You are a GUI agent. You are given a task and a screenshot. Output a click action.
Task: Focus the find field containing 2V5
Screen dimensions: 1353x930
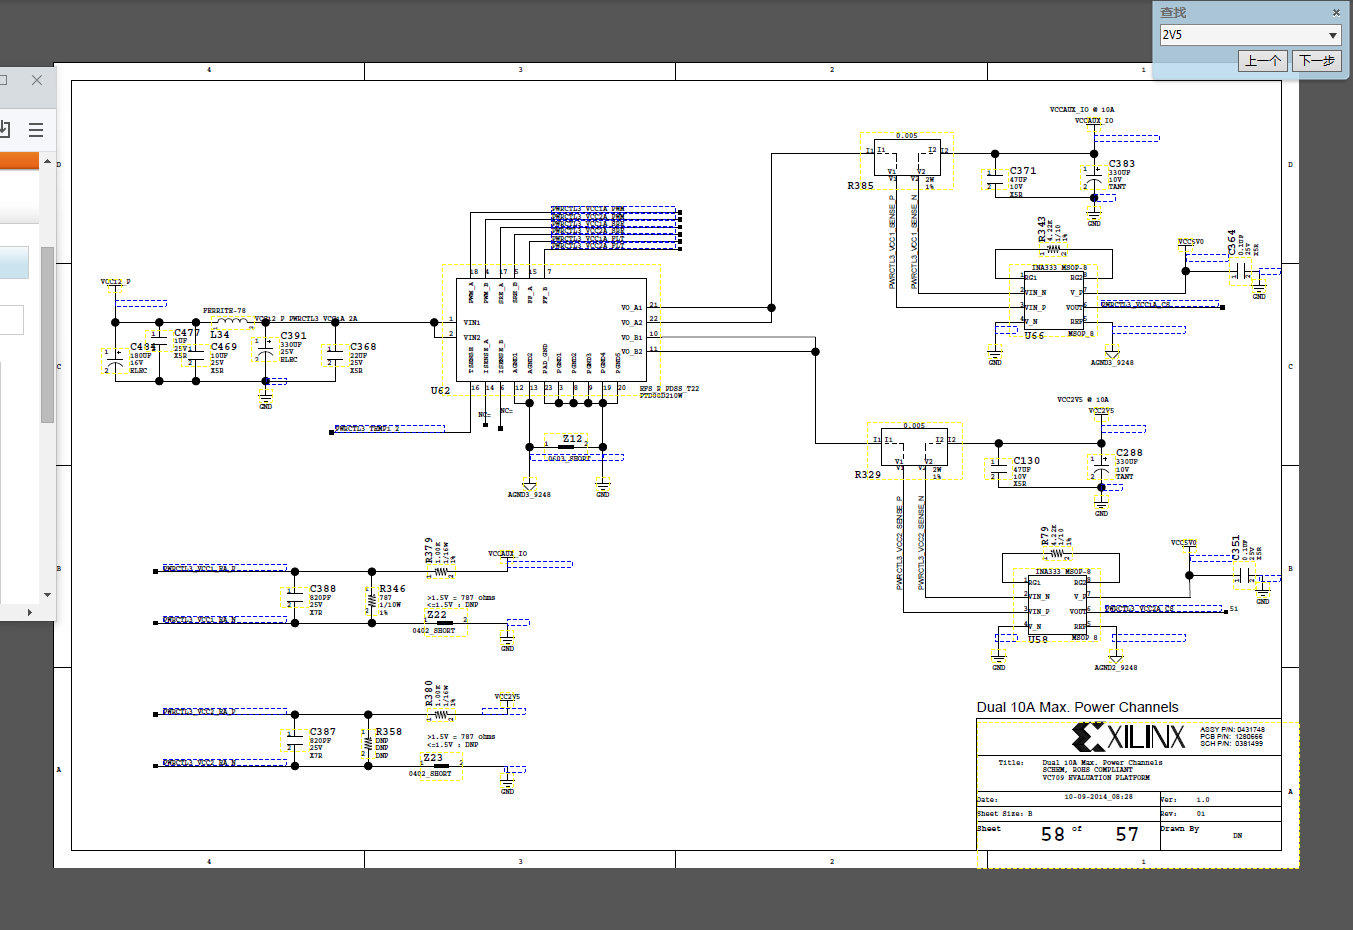pyautogui.click(x=1242, y=34)
